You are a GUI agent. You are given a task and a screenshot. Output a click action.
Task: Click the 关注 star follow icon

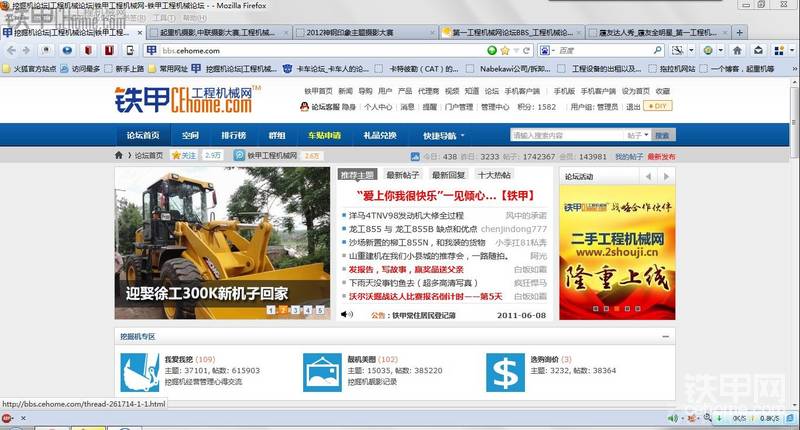tap(177, 156)
